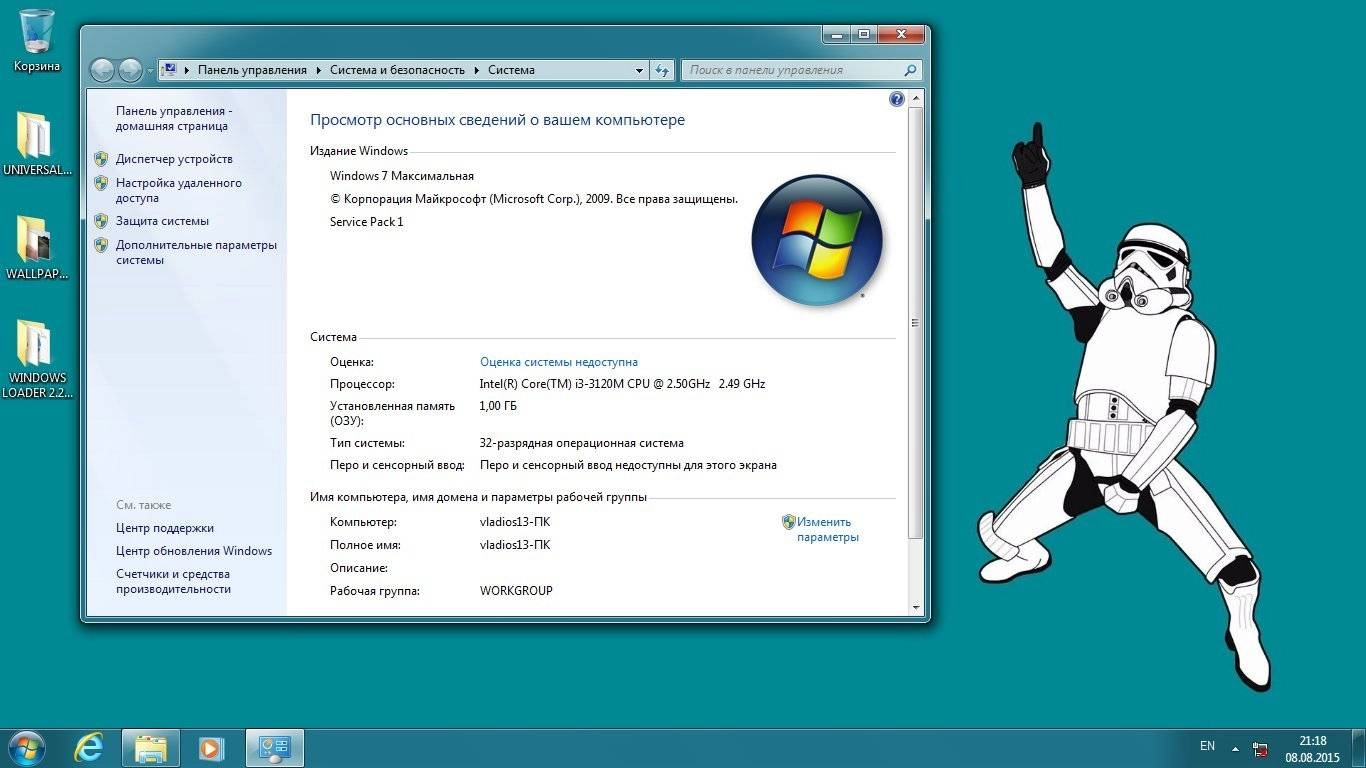1366x768 pixels.
Task: Launch Internet Explorer from the taskbar
Action: click(x=89, y=747)
